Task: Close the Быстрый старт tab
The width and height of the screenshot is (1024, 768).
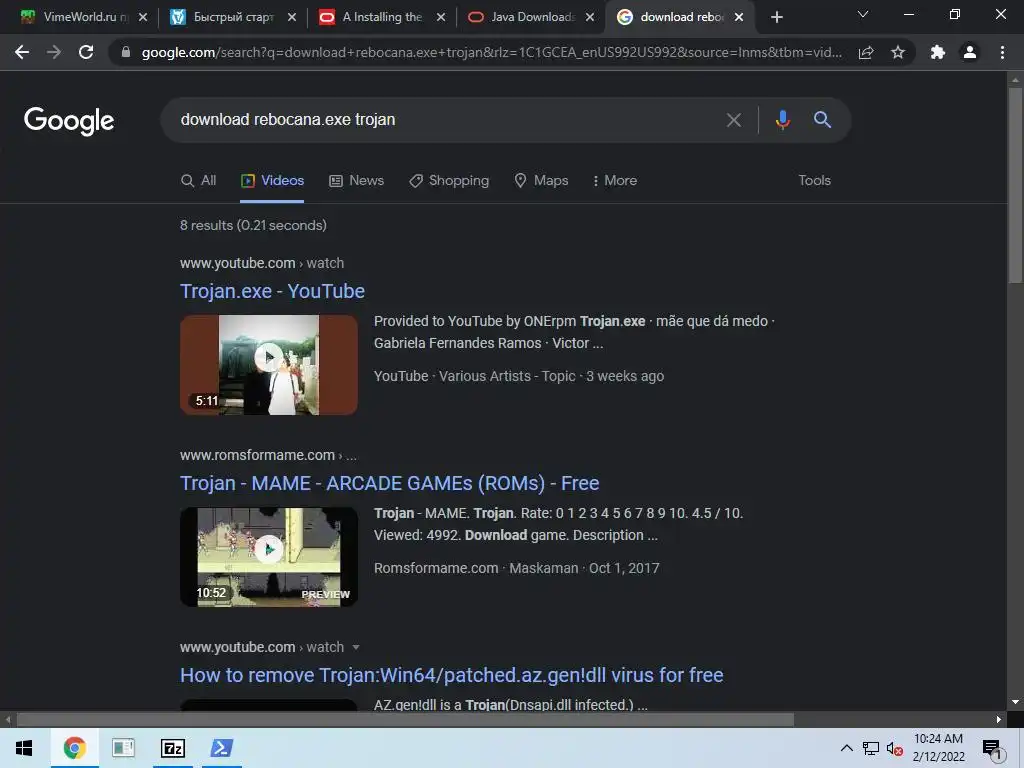Action: pyautogui.click(x=292, y=17)
